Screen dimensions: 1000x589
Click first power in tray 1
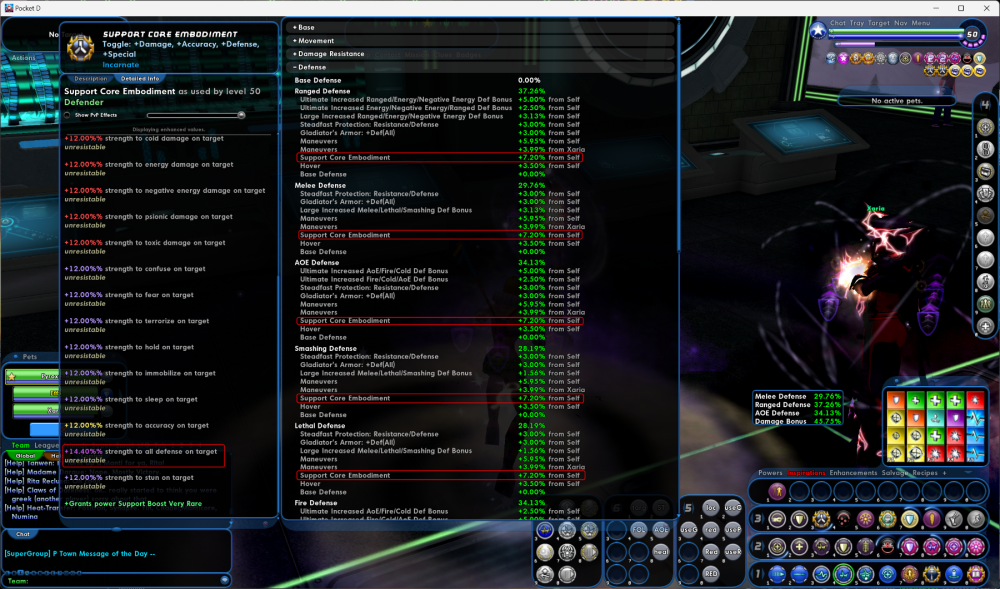777,574
